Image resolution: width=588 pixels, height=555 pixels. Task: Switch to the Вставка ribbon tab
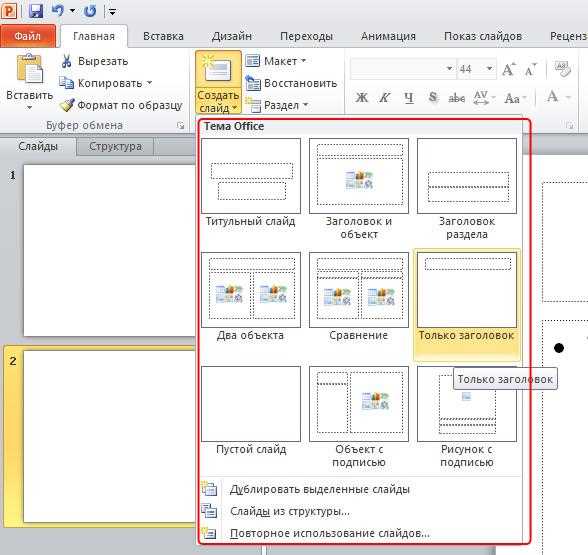click(x=163, y=36)
